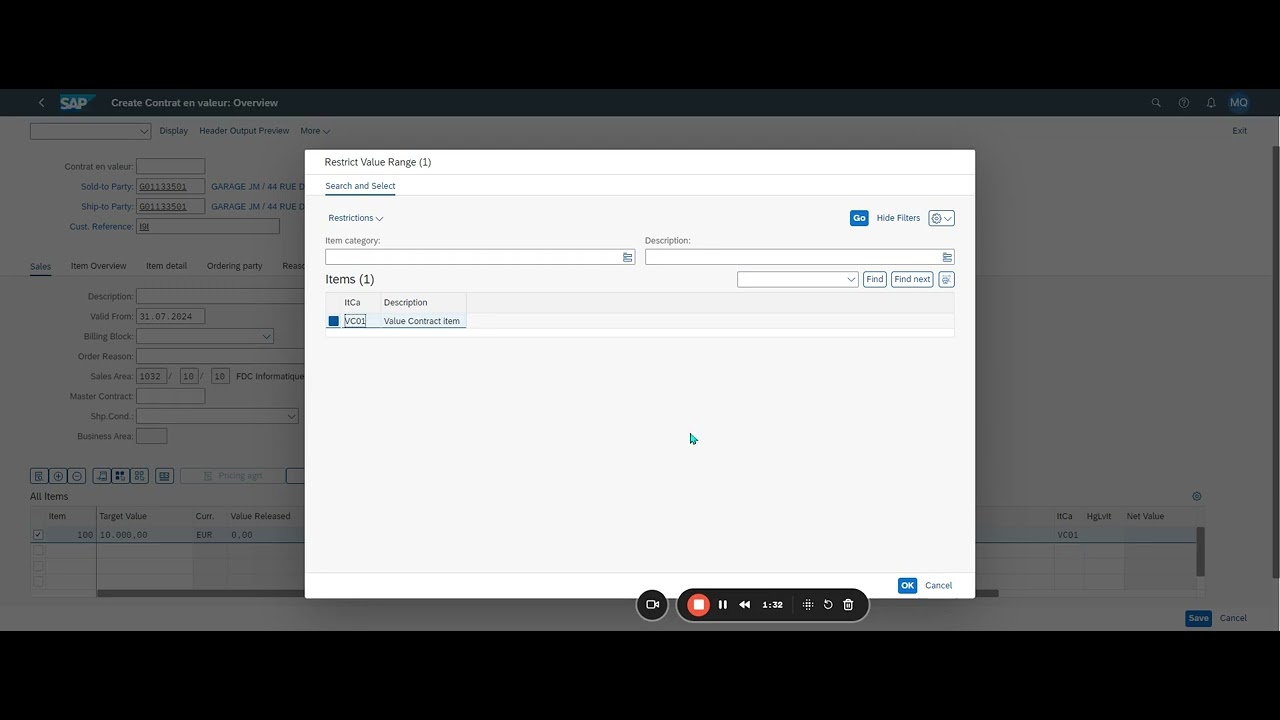Open the filter settings gear dropdown
Image resolution: width=1280 pixels, height=720 pixels.
(x=941, y=218)
